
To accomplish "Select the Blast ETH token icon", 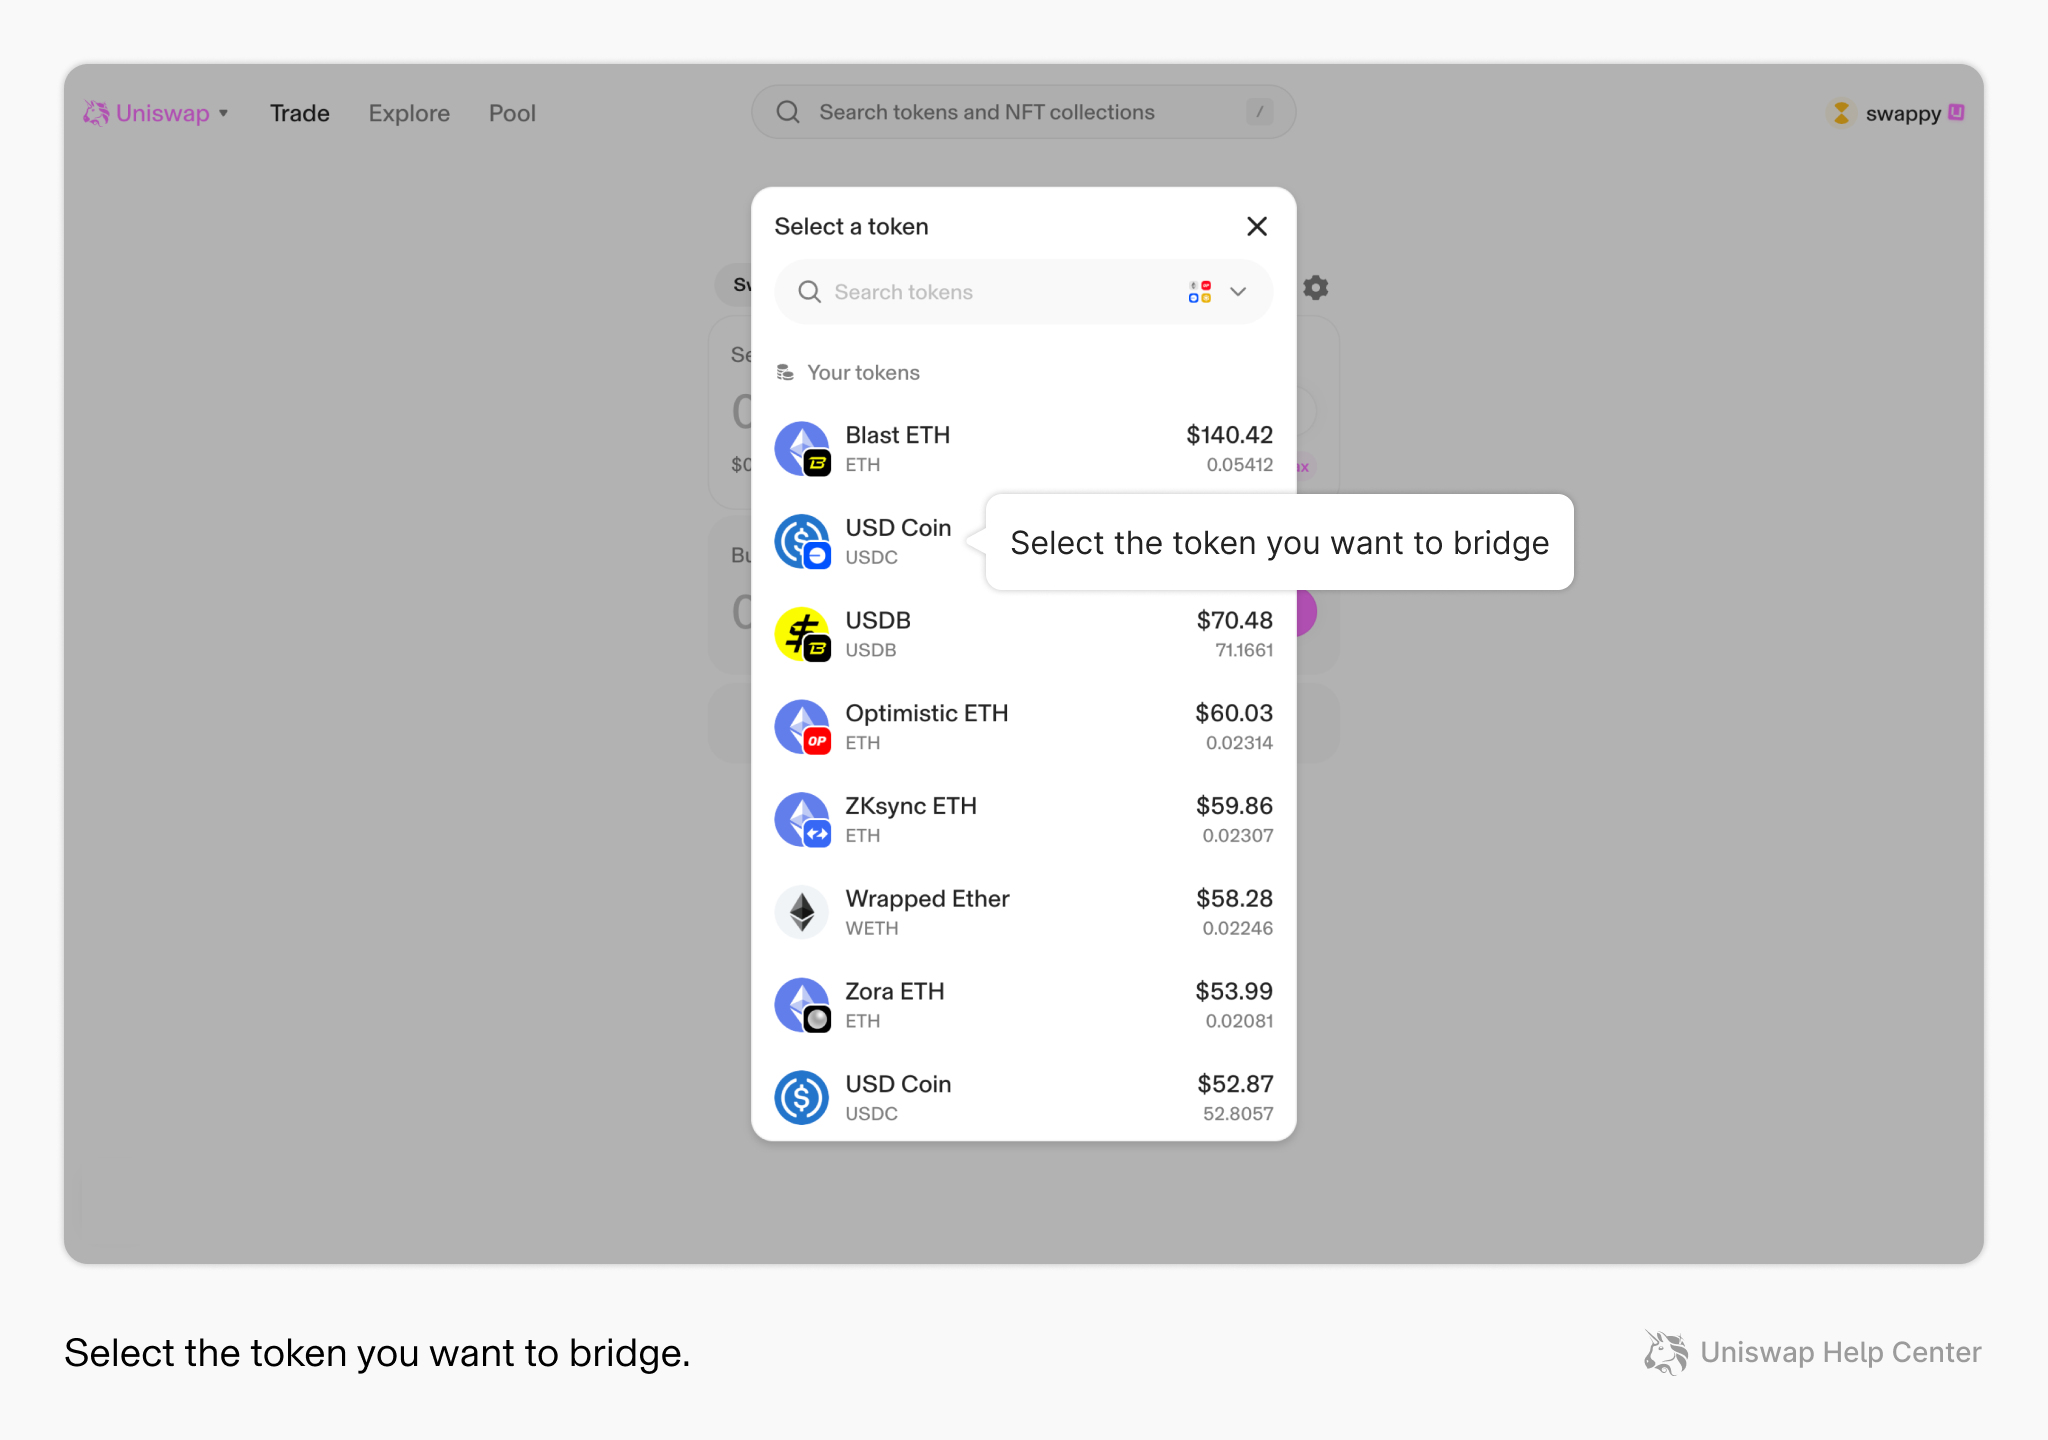I will pos(802,448).
